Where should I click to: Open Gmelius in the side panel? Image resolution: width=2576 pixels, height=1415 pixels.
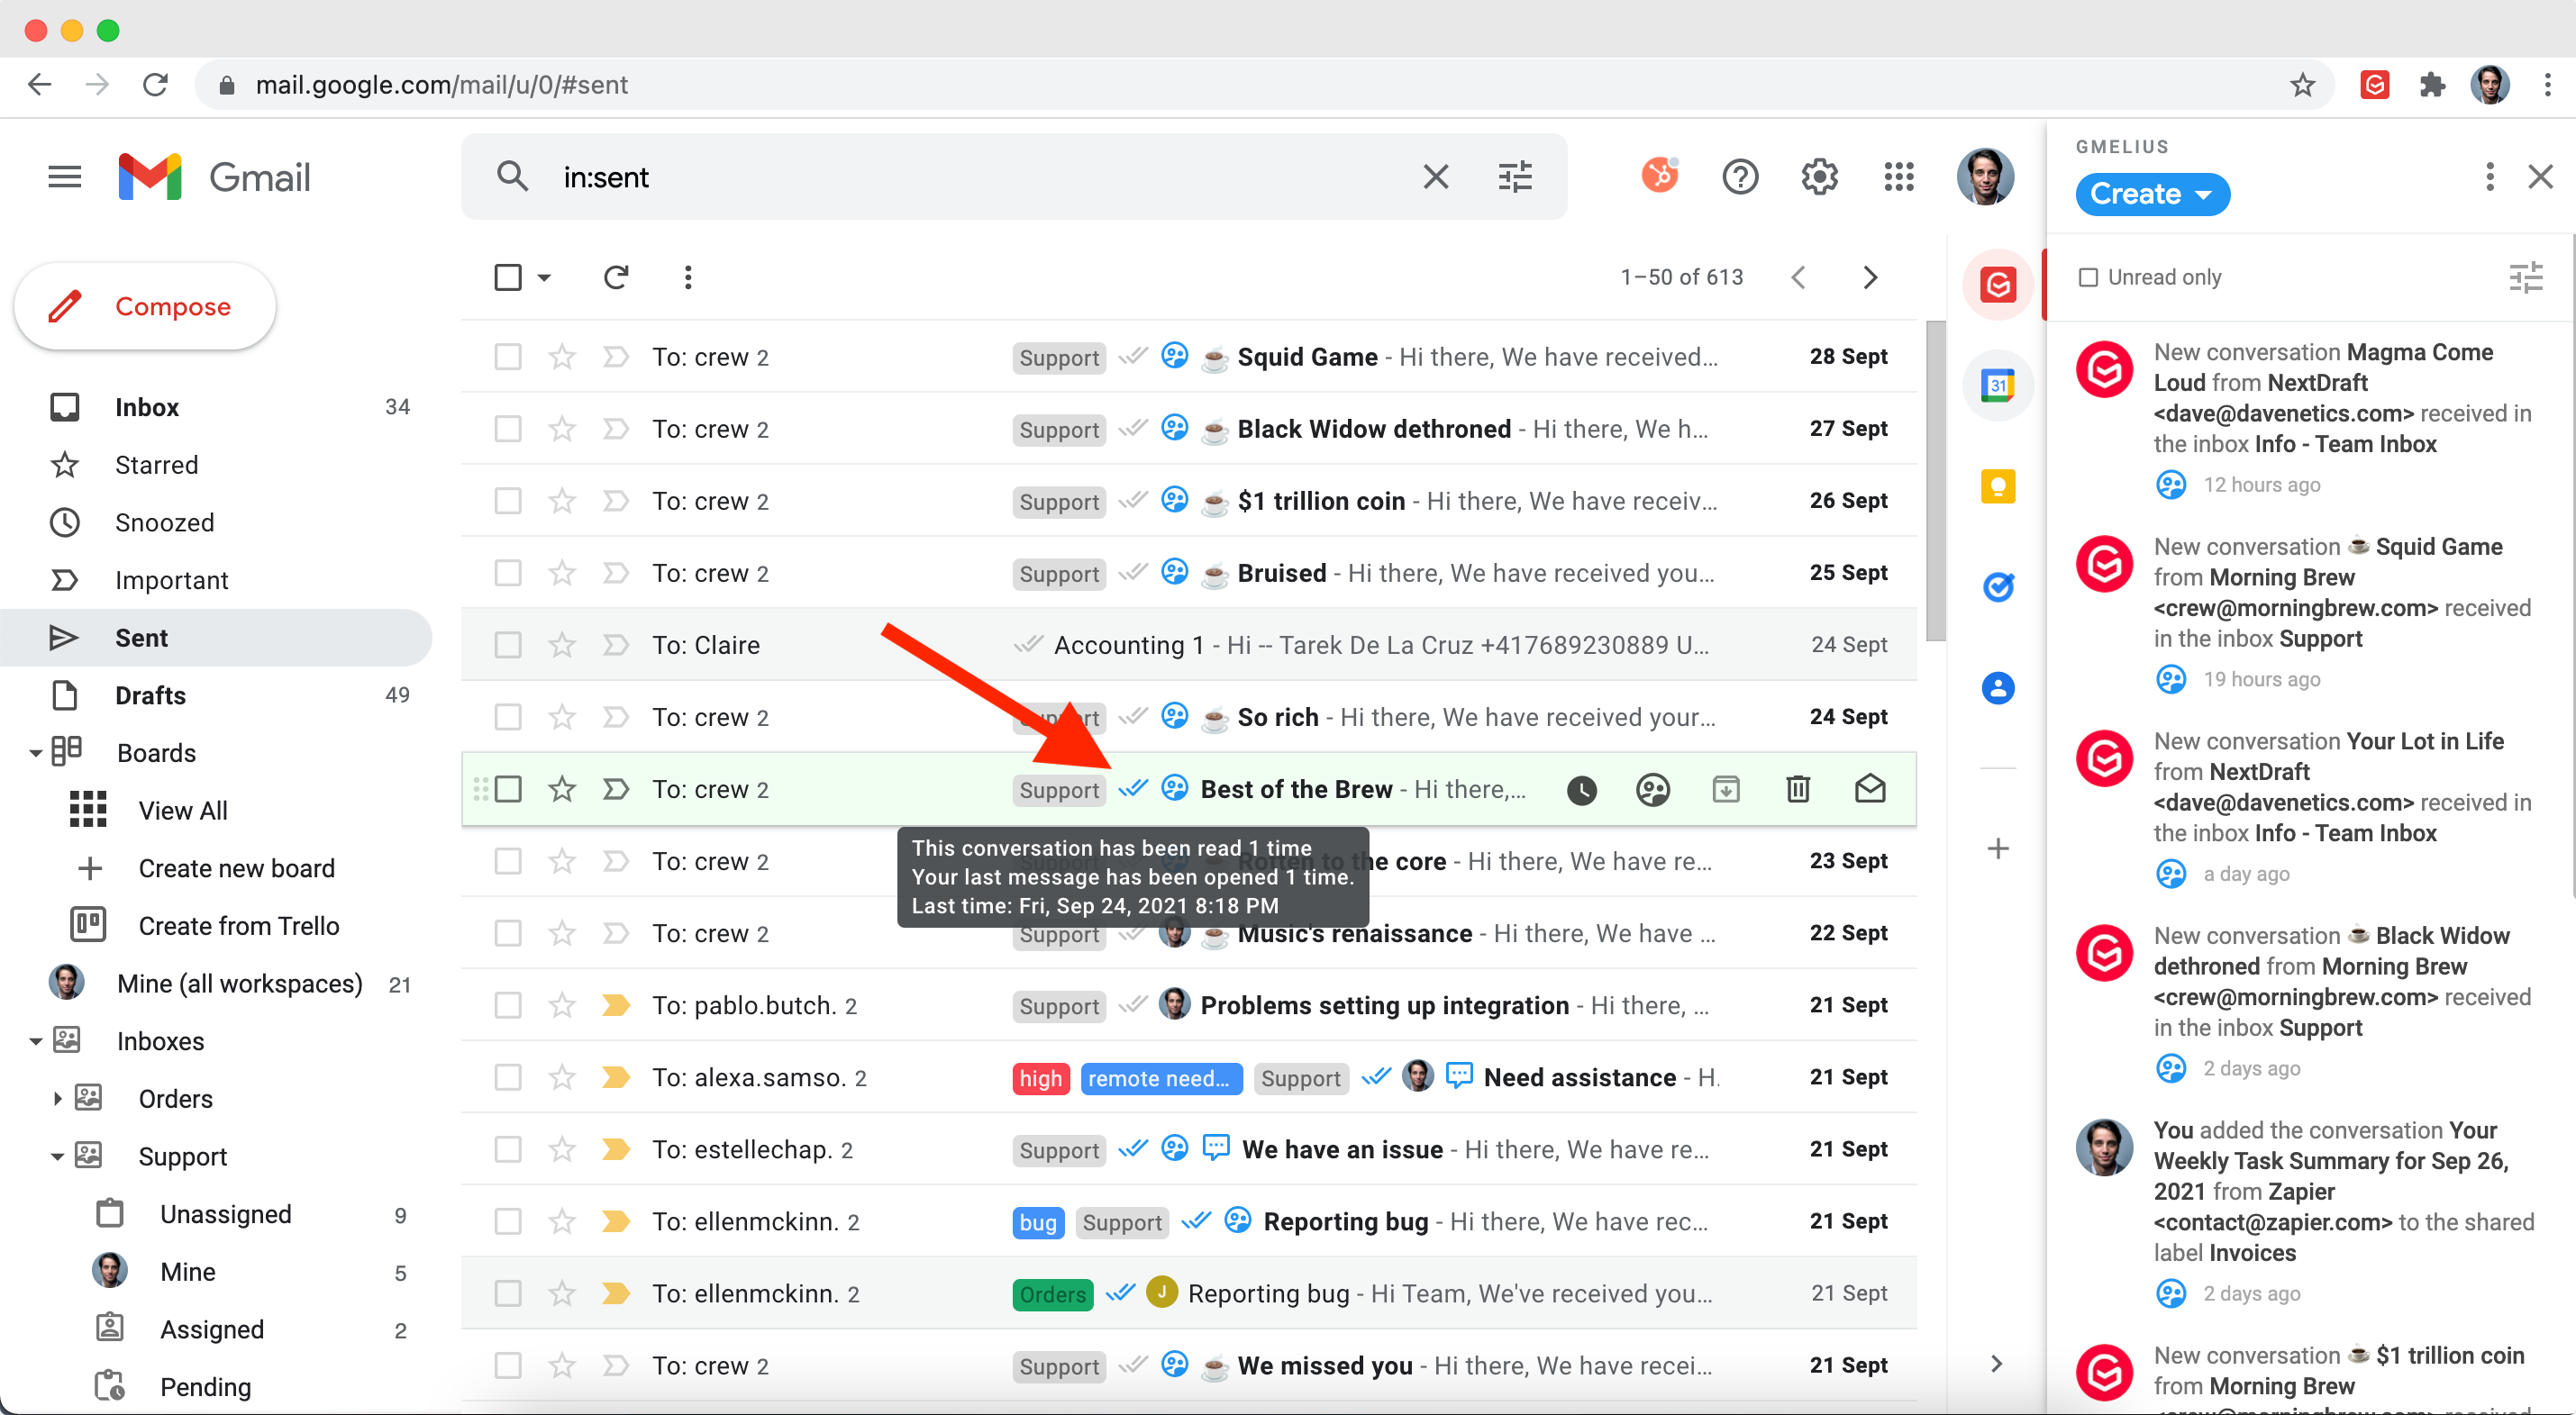(1998, 285)
